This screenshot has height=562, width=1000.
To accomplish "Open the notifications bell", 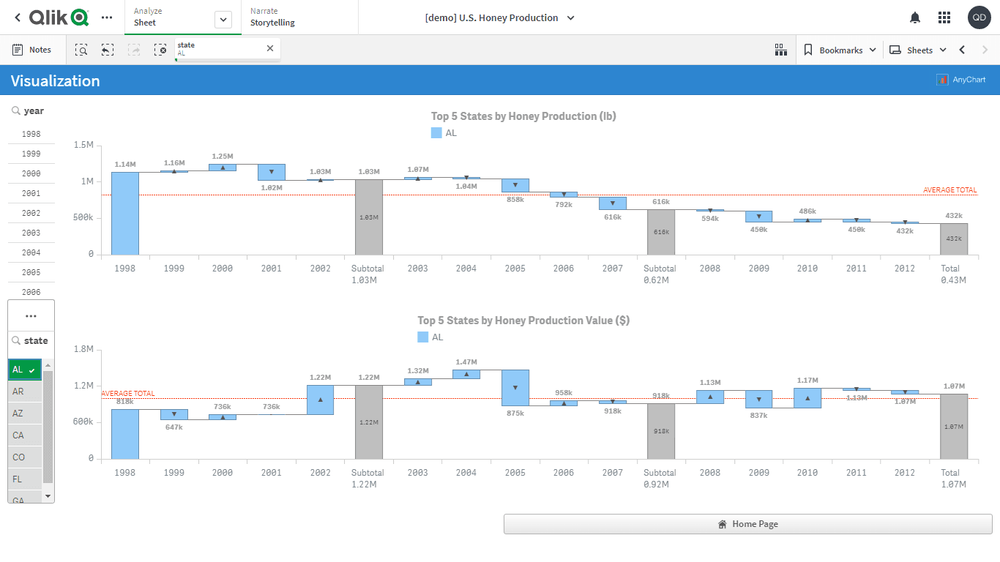I will point(914,18).
